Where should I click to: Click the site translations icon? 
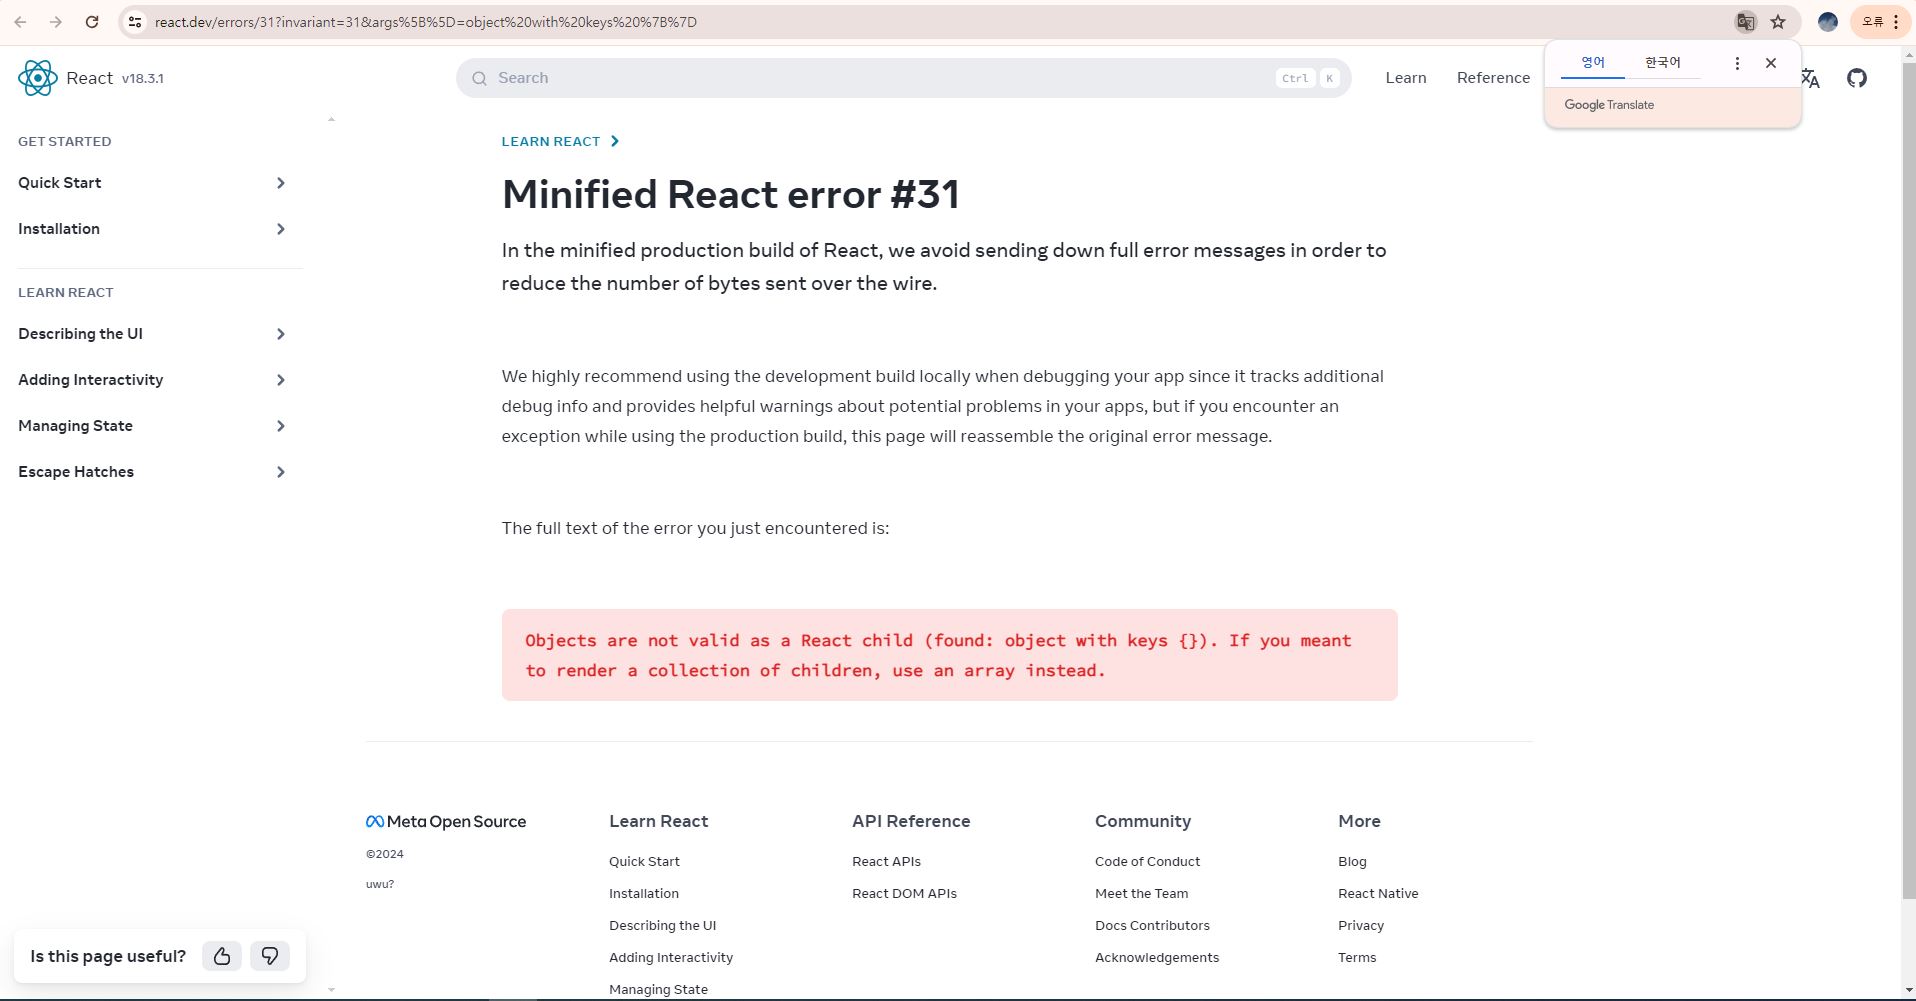coord(1811,78)
